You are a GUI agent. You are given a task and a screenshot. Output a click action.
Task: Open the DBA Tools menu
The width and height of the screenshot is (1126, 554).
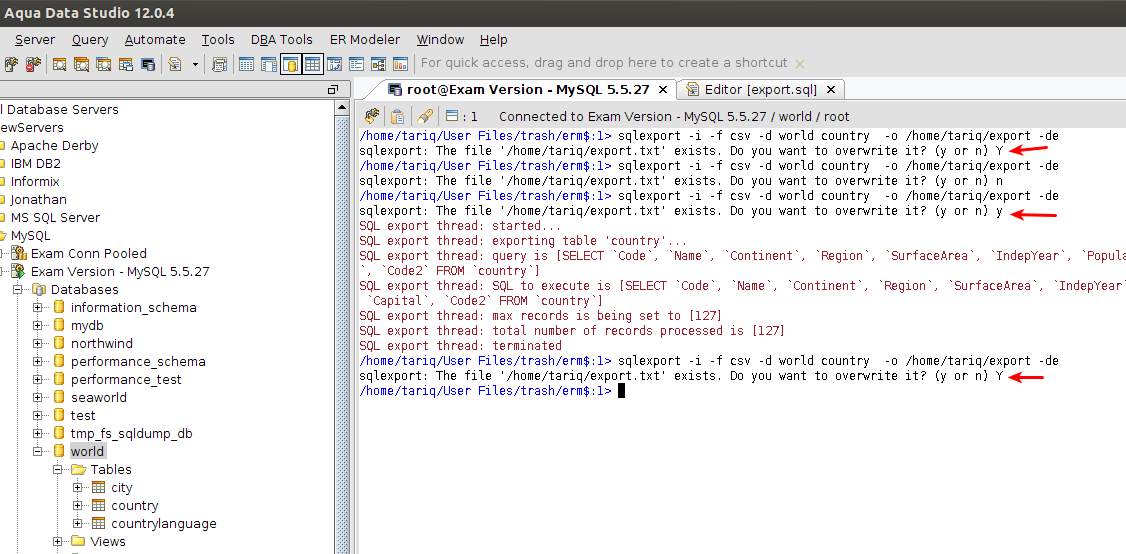tap(282, 40)
